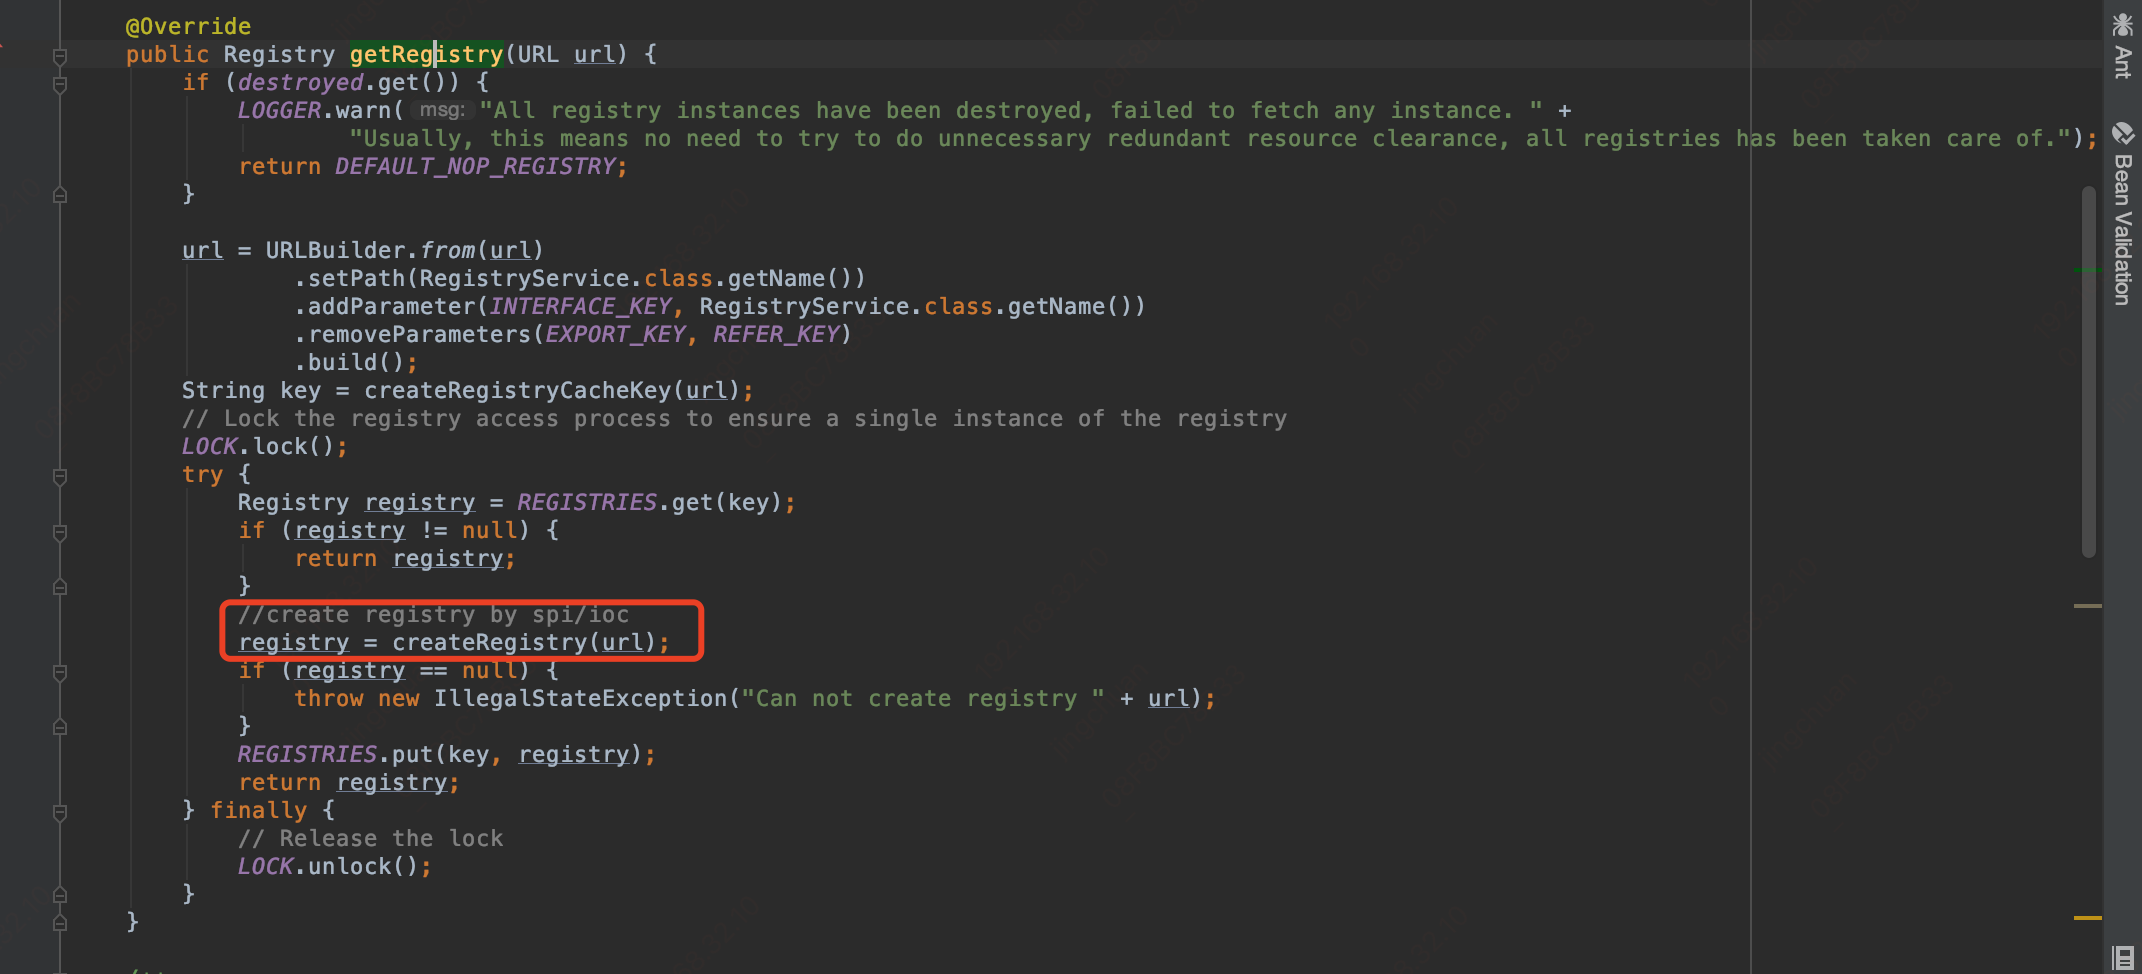Click 'REFER_KEY' constant
The width and height of the screenshot is (2142, 974).
click(776, 334)
